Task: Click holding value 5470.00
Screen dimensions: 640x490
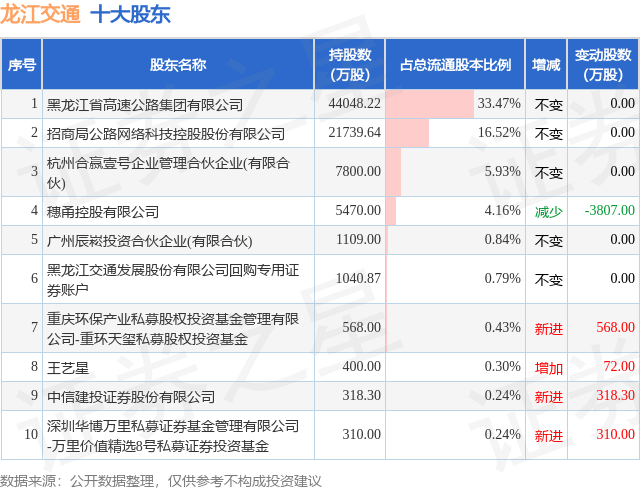Action: pos(358,210)
